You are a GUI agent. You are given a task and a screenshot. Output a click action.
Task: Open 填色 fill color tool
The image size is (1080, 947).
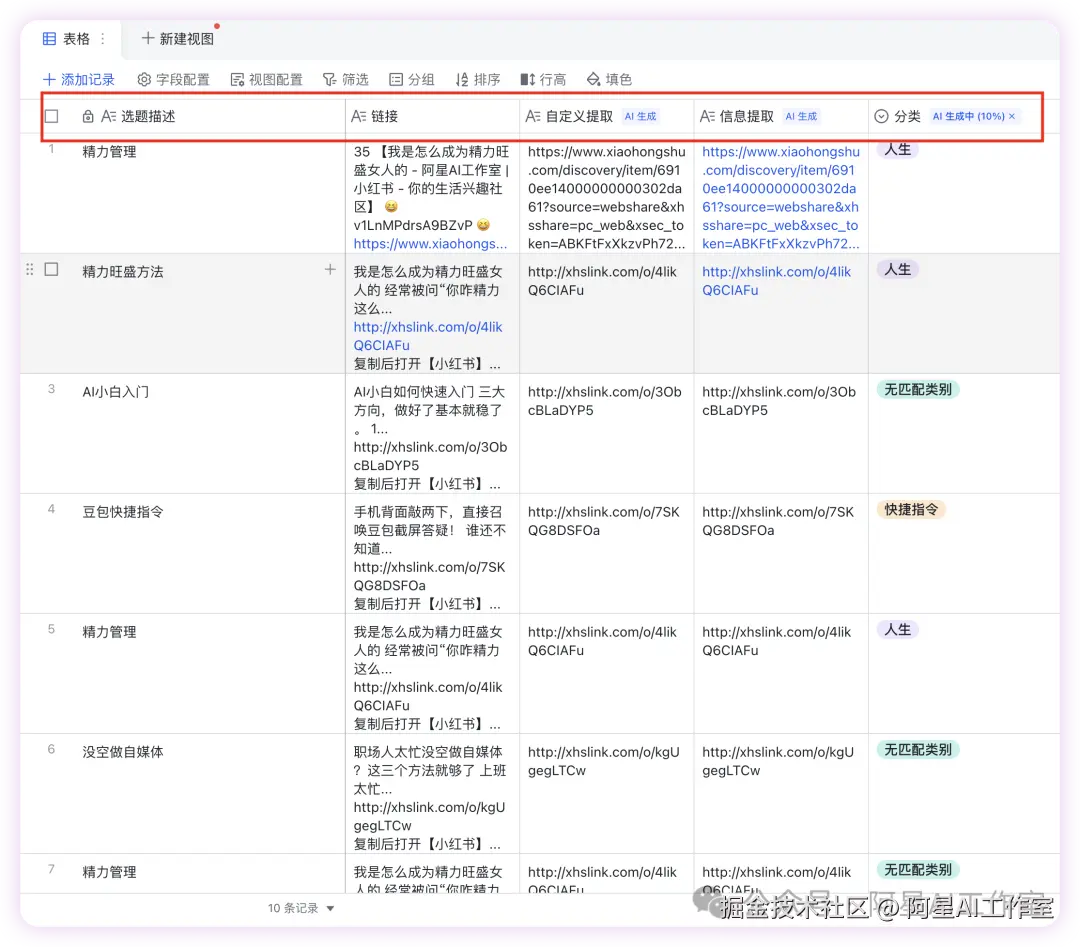(x=610, y=79)
